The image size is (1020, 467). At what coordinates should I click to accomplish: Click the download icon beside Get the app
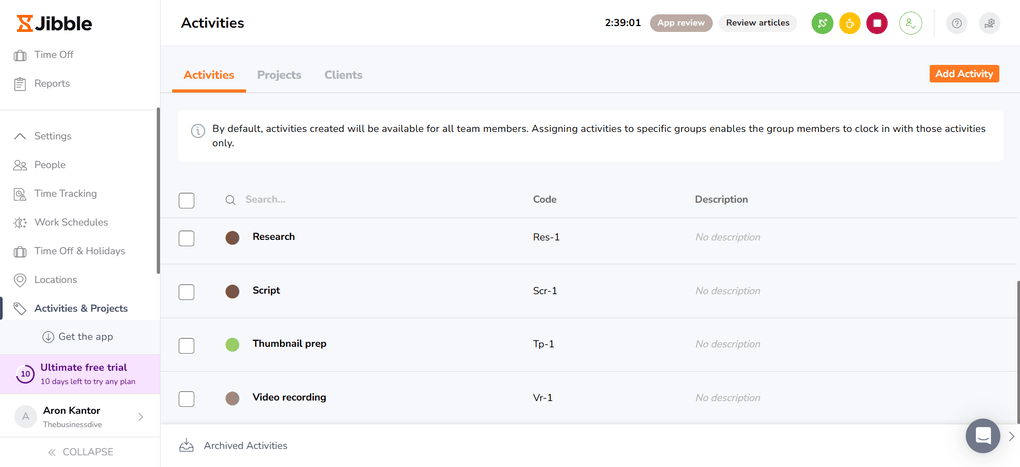tap(48, 337)
